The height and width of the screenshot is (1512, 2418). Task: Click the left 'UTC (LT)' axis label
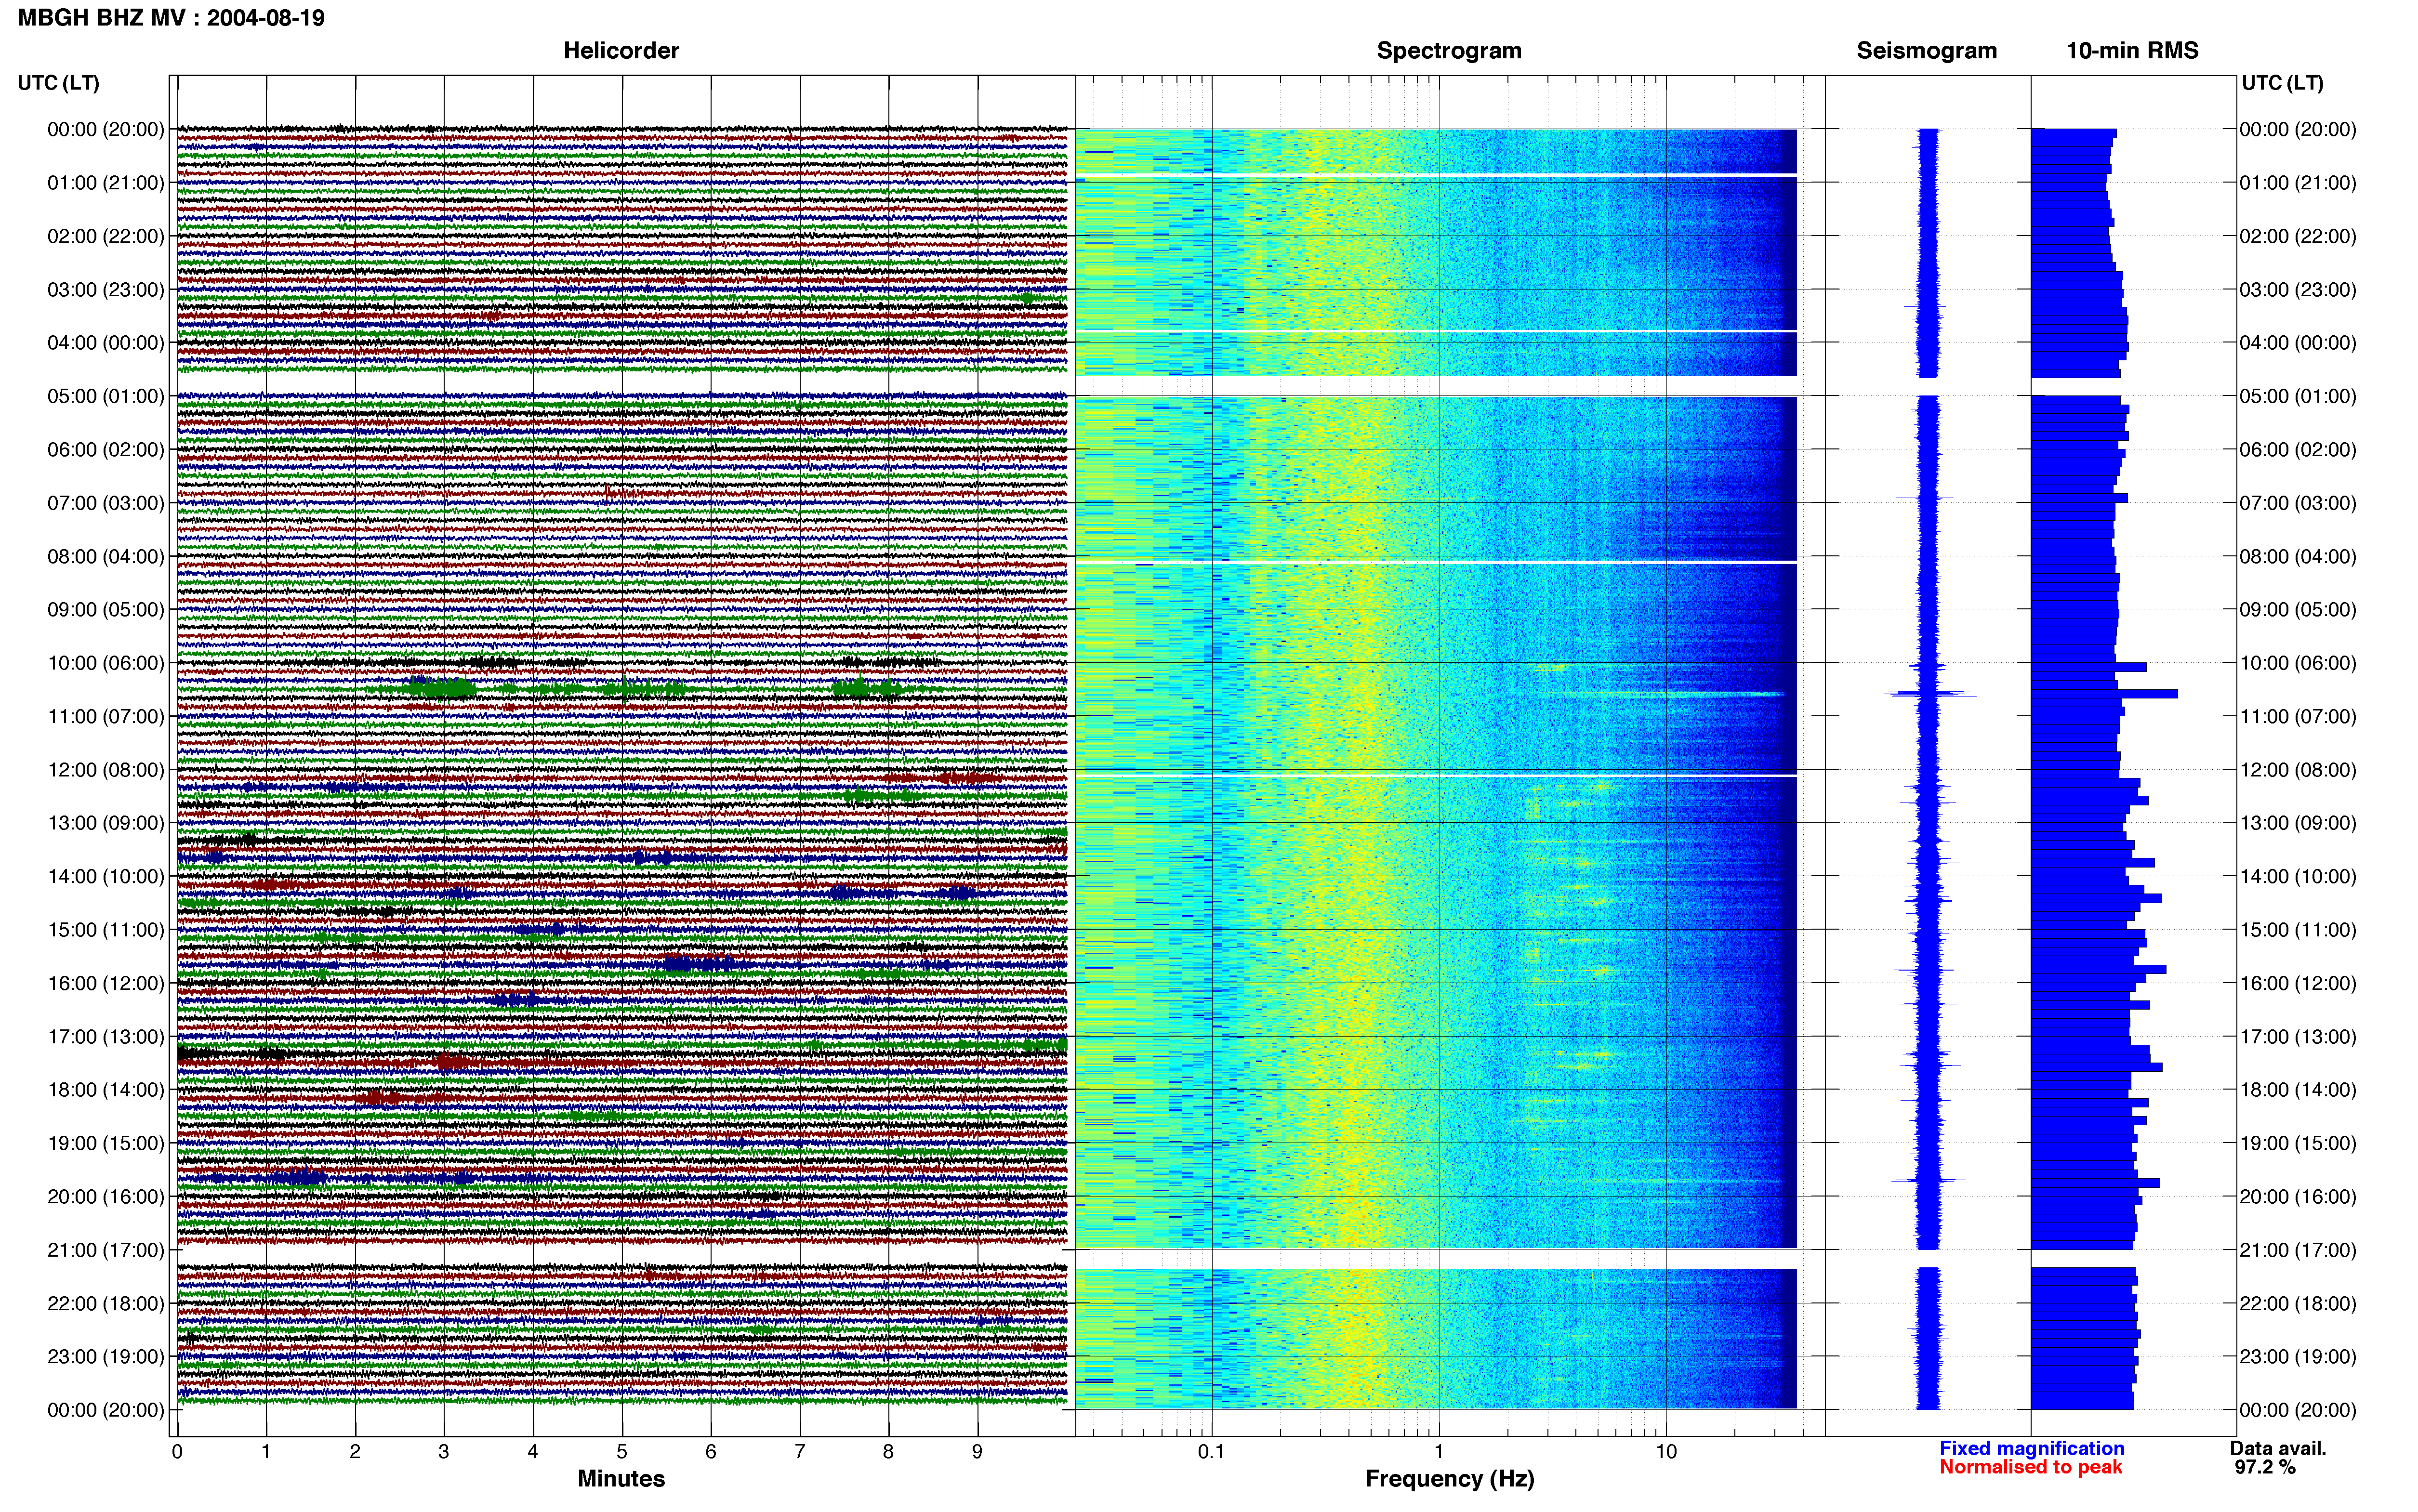58,83
